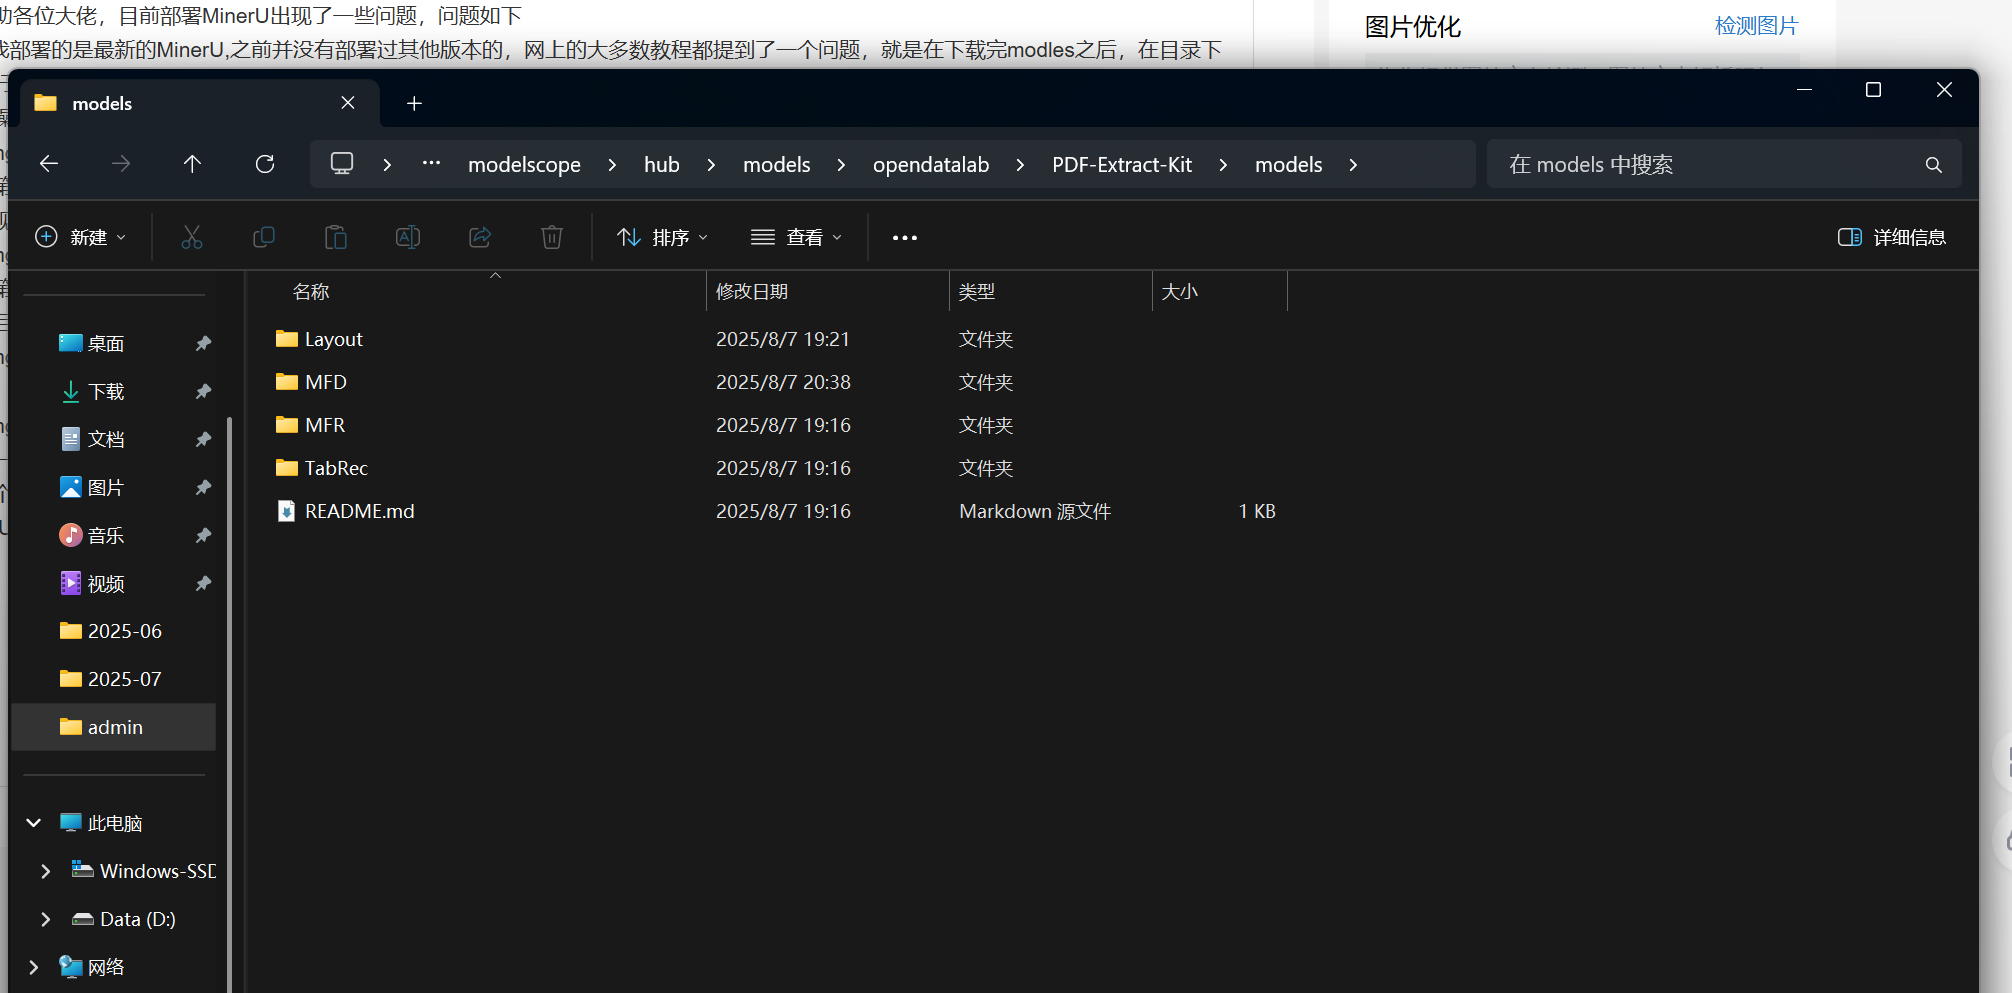Click Markdown 源文件 type cell

coord(1035,511)
